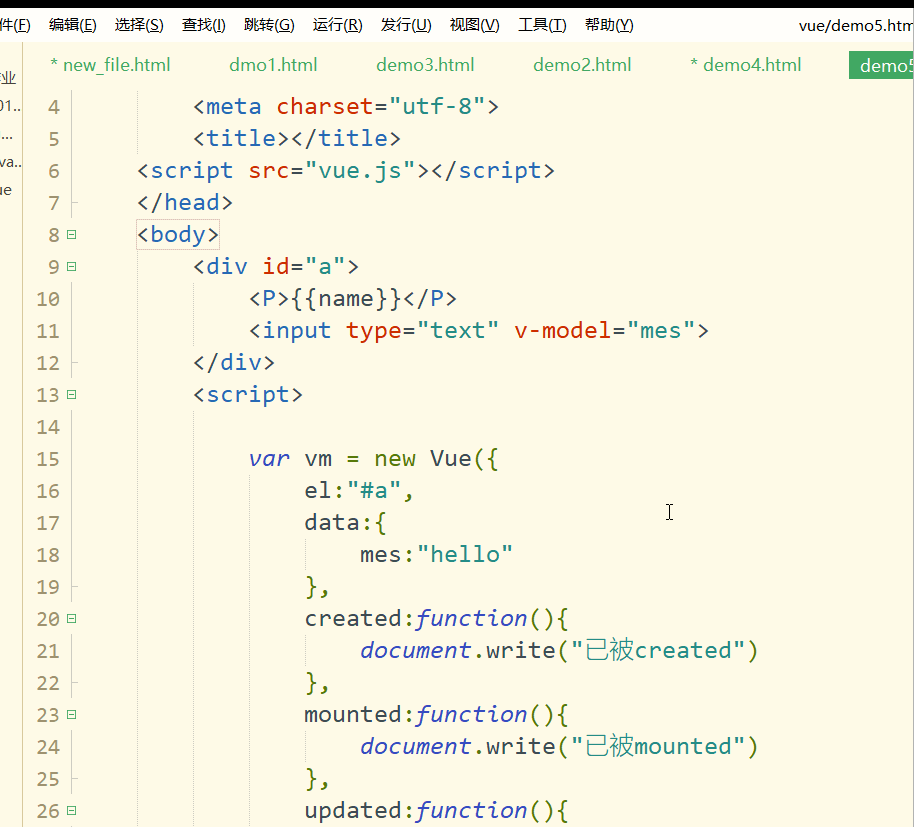Collapse the script fold at line 13
Screen dimensions: 914x827
coord(72,395)
